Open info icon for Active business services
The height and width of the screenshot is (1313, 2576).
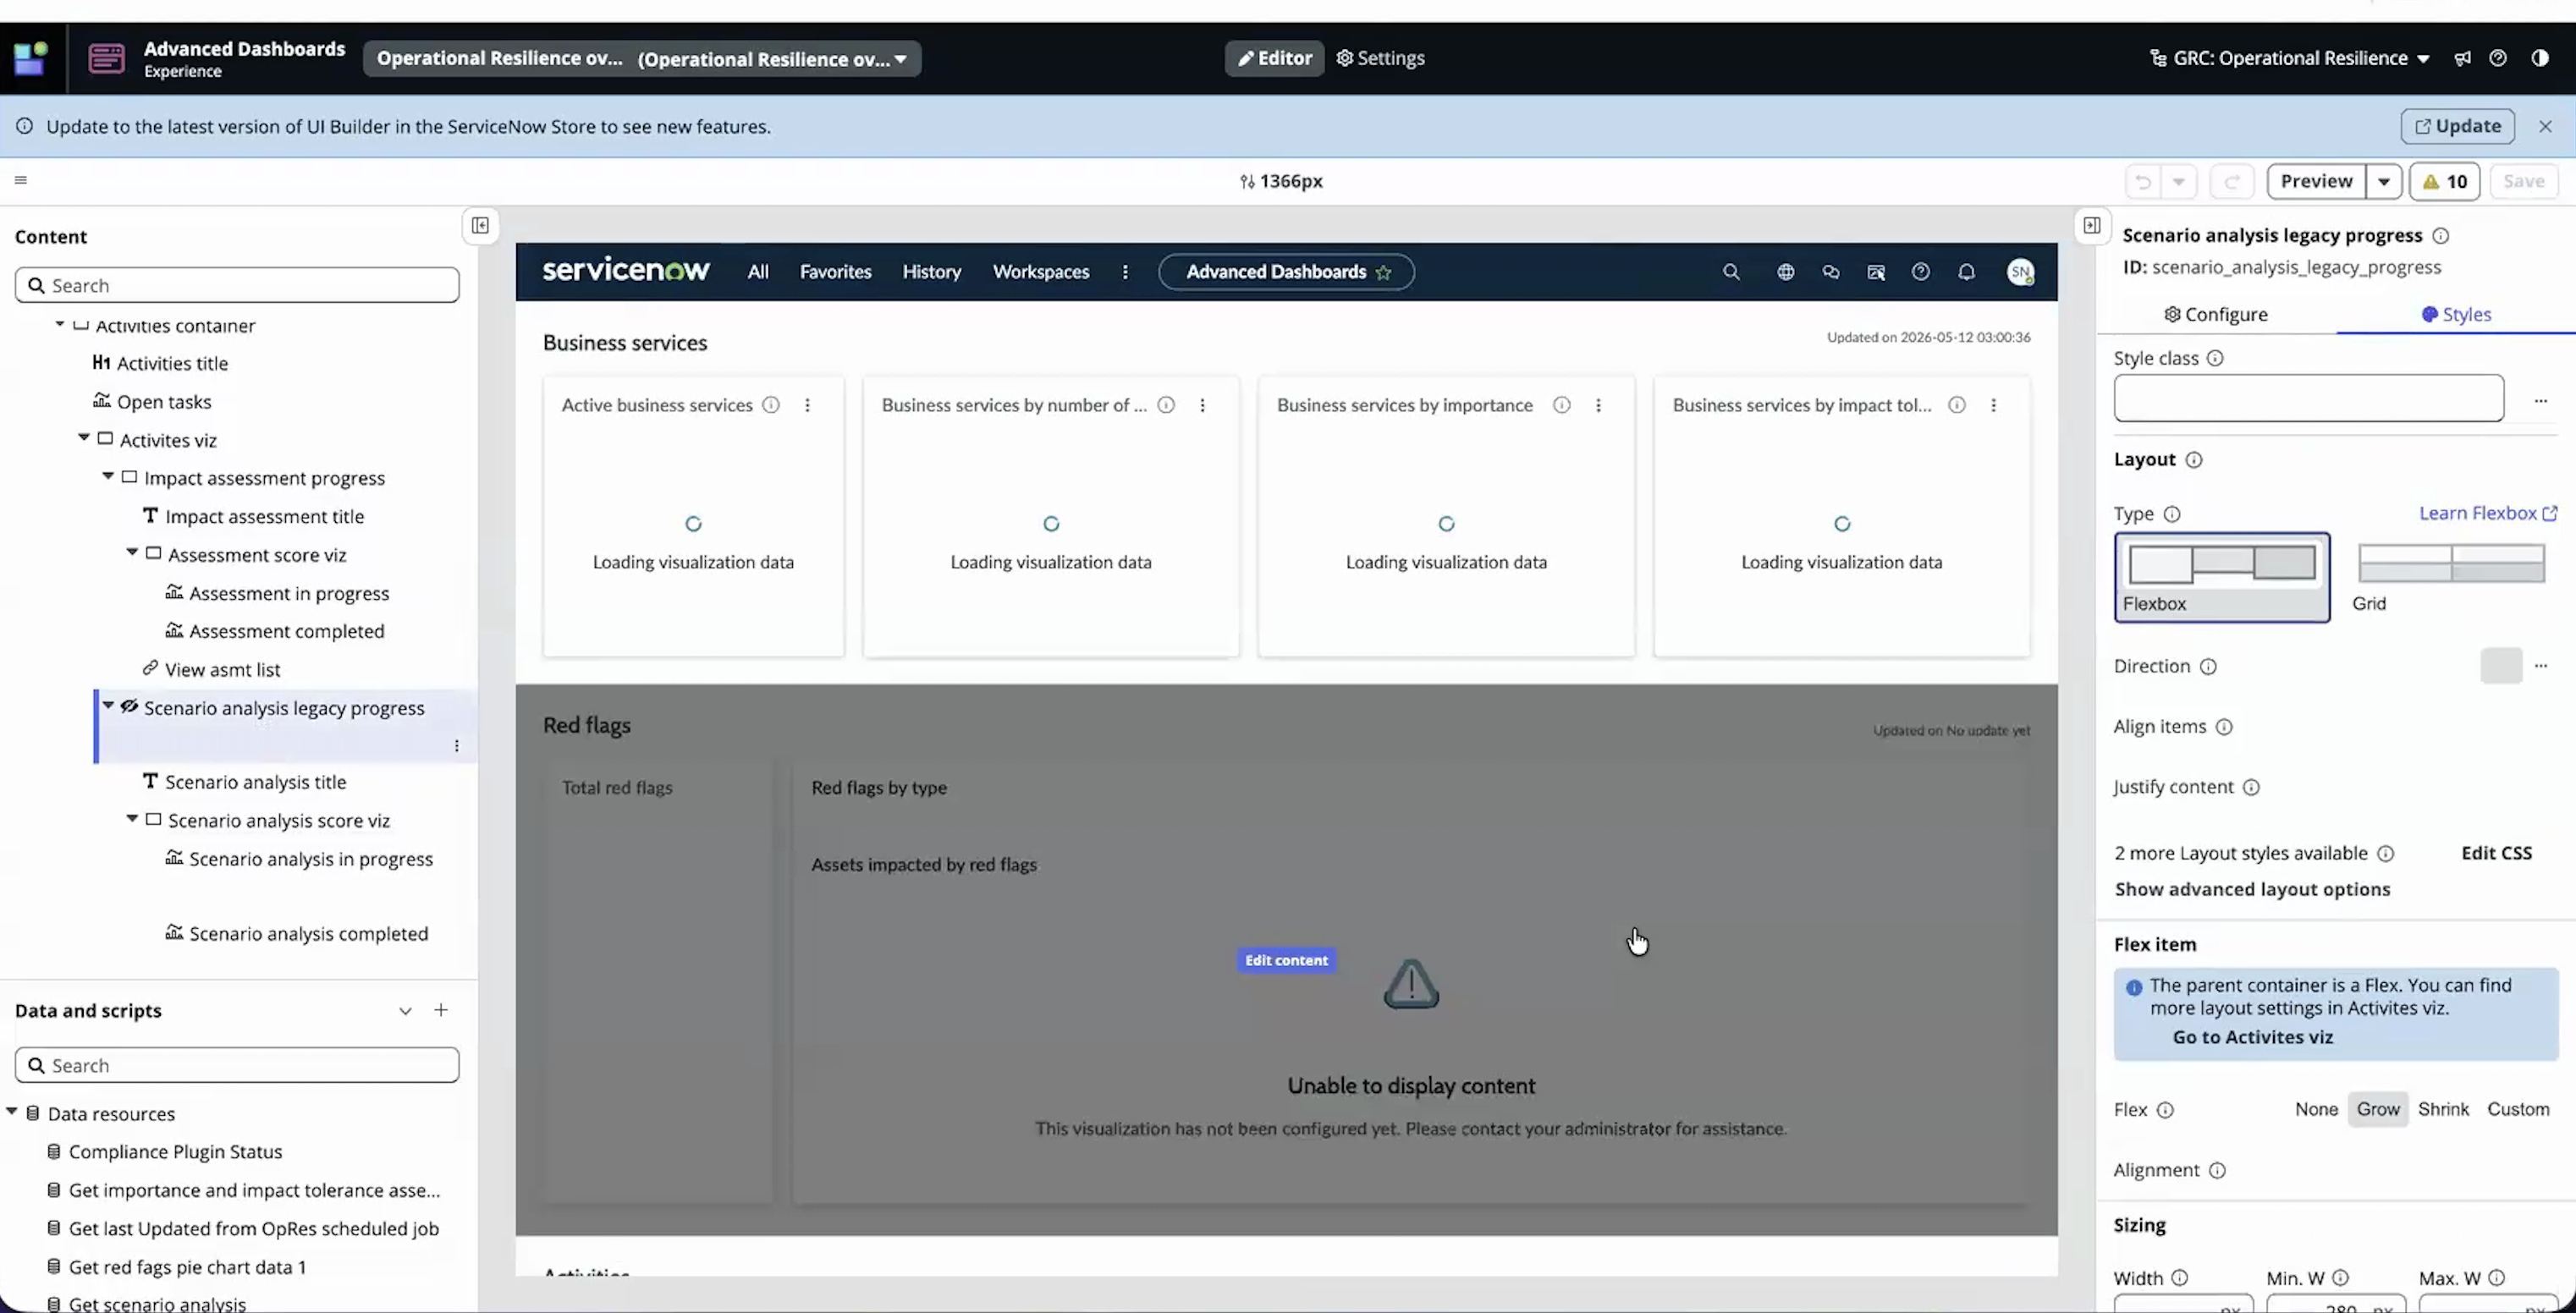point(771,405)
